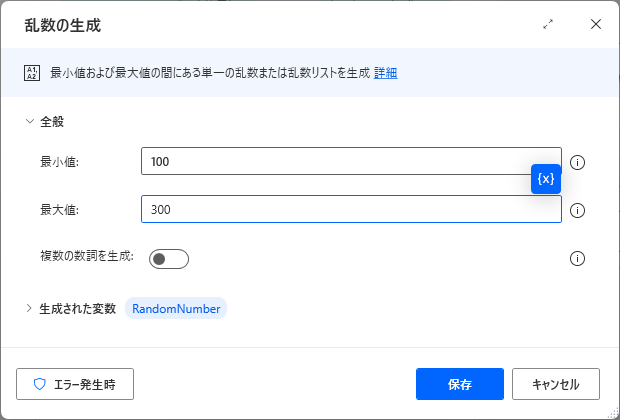Enable the 複数の数詞を生成 toggle
The height and width of the screenshot is (420, 620).
pos(168,259)
